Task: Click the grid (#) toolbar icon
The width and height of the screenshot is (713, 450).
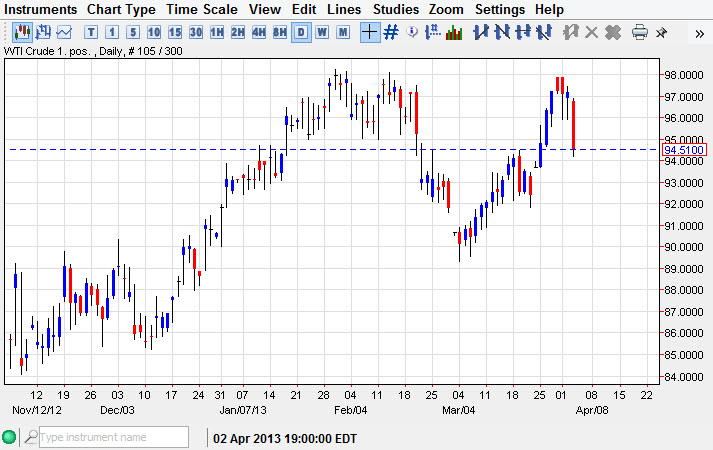Action: [391, 32]
